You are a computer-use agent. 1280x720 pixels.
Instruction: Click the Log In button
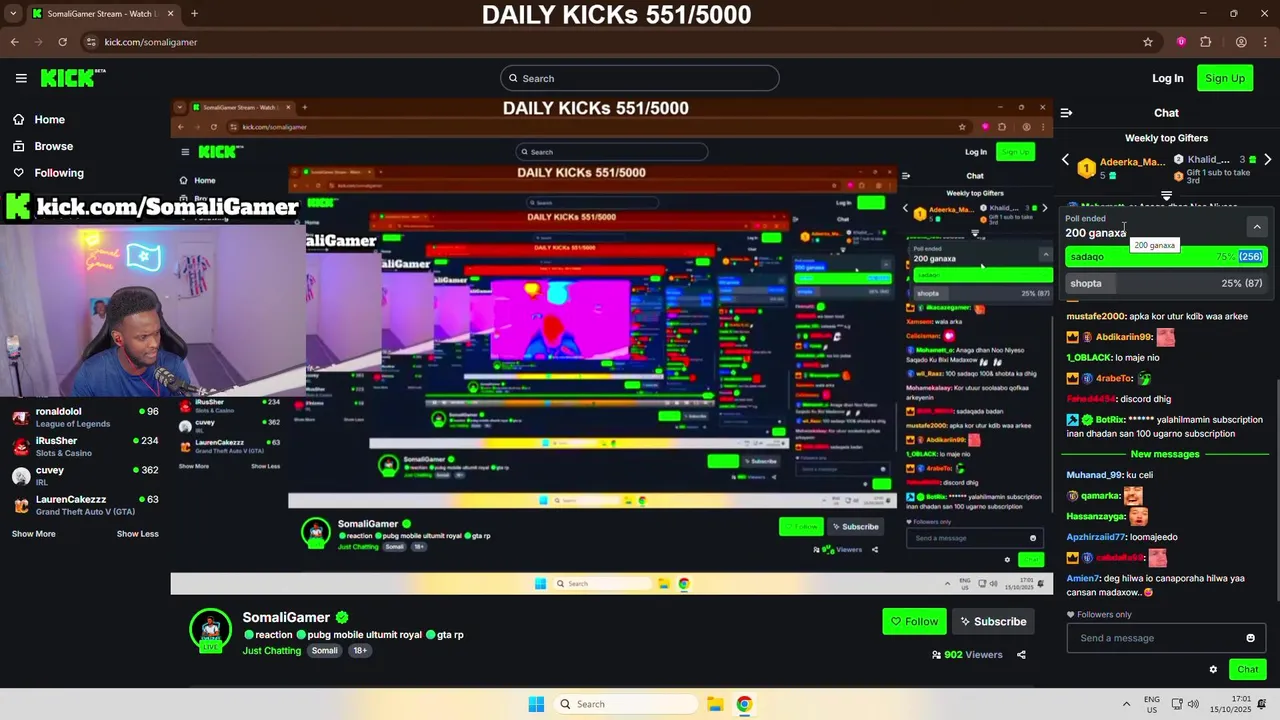(x=1167, y=78)
